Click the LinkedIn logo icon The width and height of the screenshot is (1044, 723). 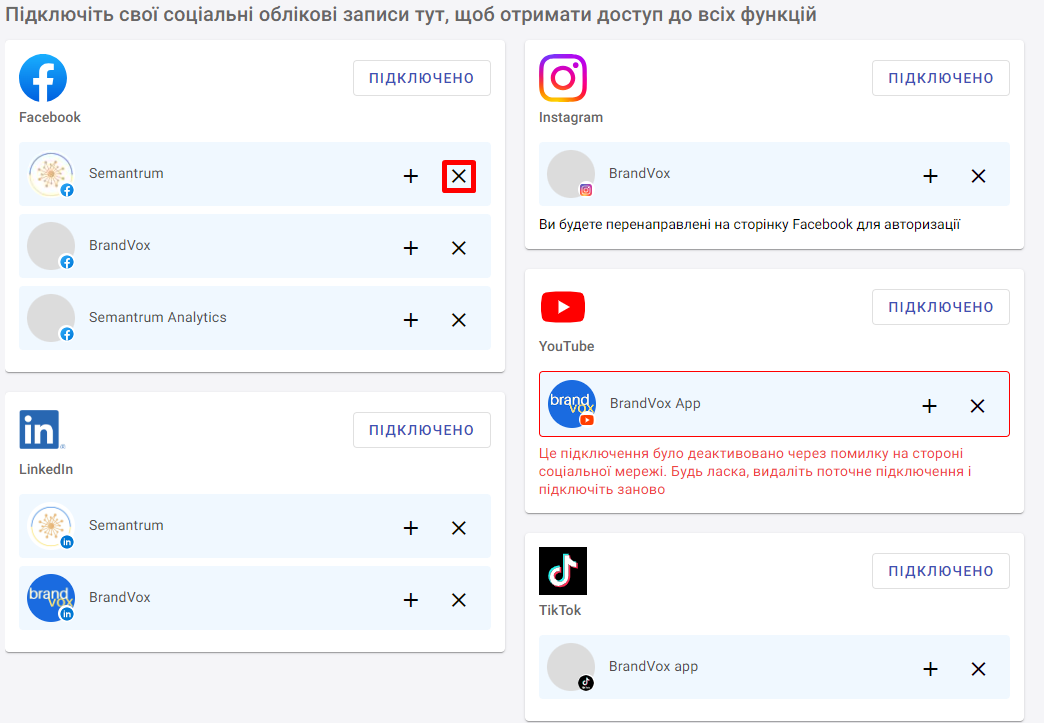pos(41,429)
